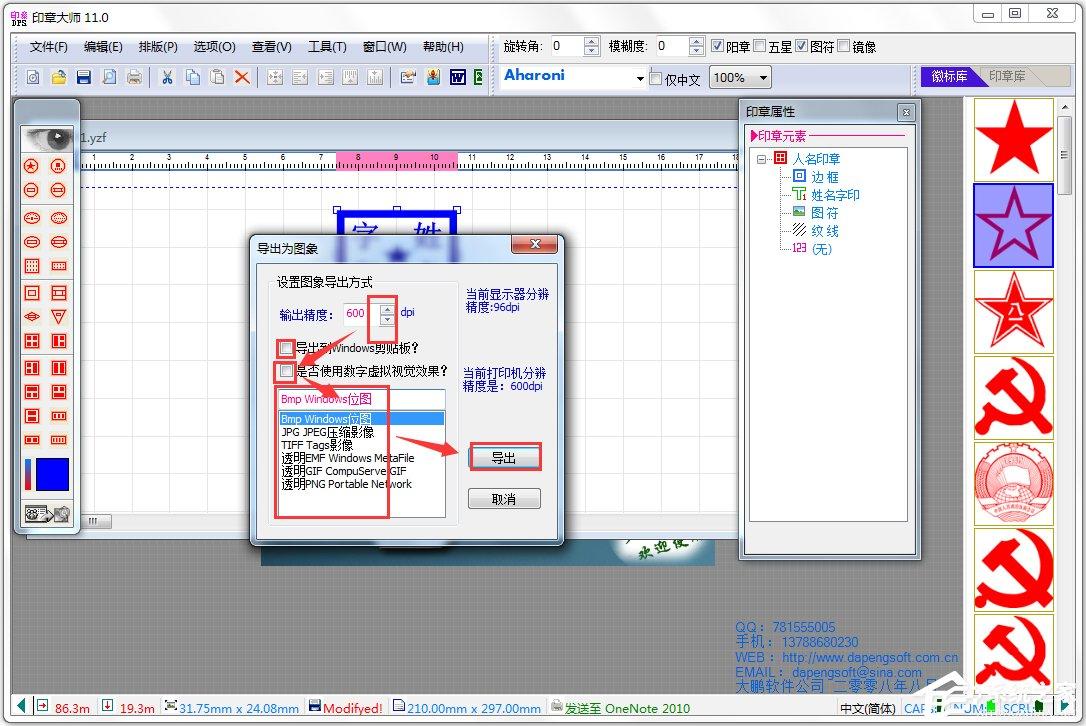Image resolution: width=1086 pixels, height=726 pixels.
Task: Check the 仅中文 checkbox
Action: (x=656, y=78)
